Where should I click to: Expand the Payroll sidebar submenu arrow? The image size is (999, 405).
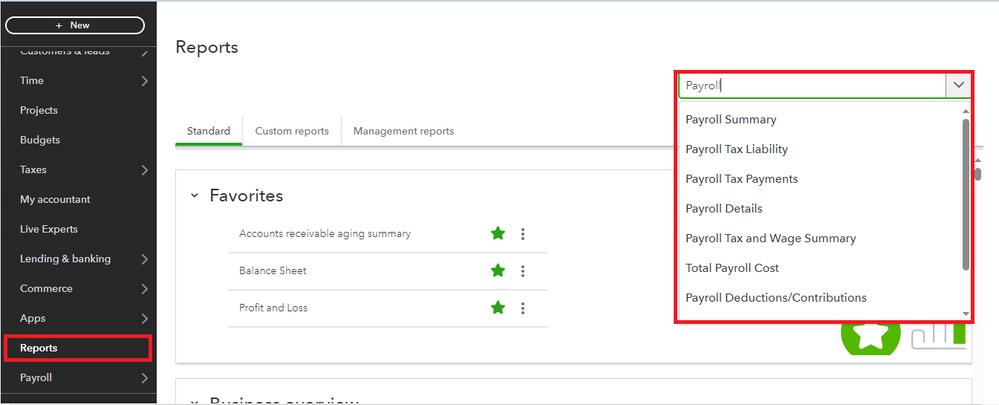145,378
